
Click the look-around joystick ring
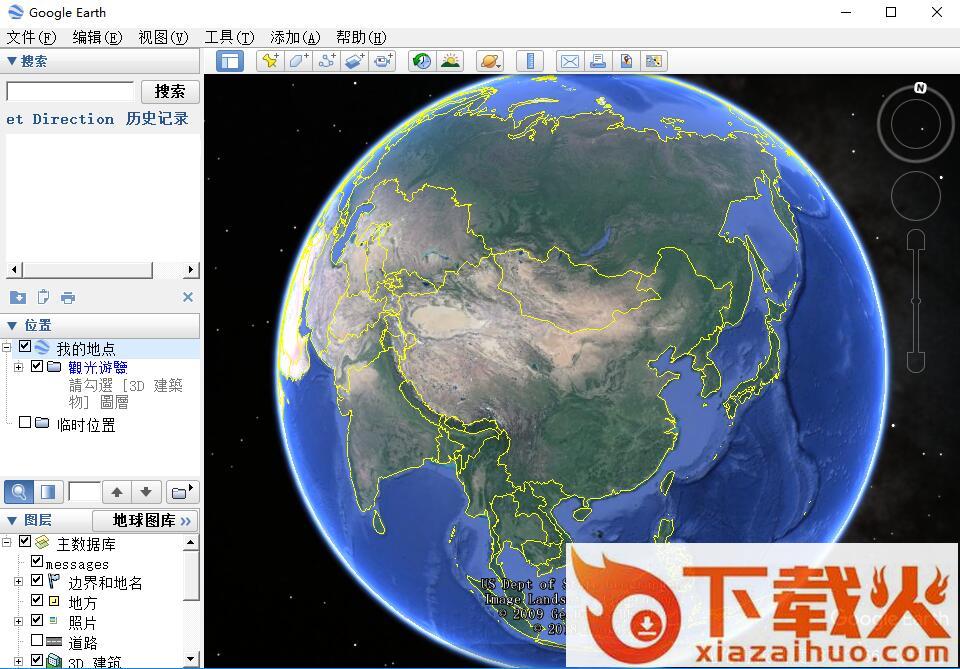coord(915,124)
